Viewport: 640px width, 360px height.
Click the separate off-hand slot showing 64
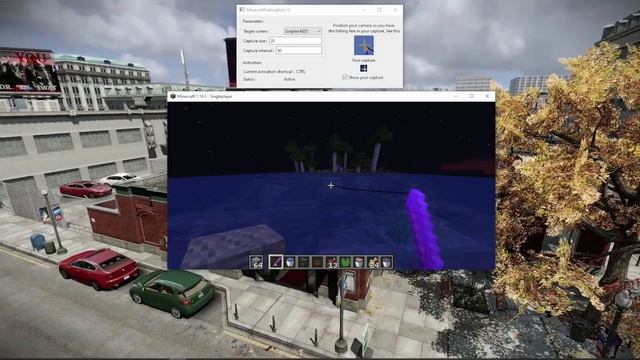(256, 262)
